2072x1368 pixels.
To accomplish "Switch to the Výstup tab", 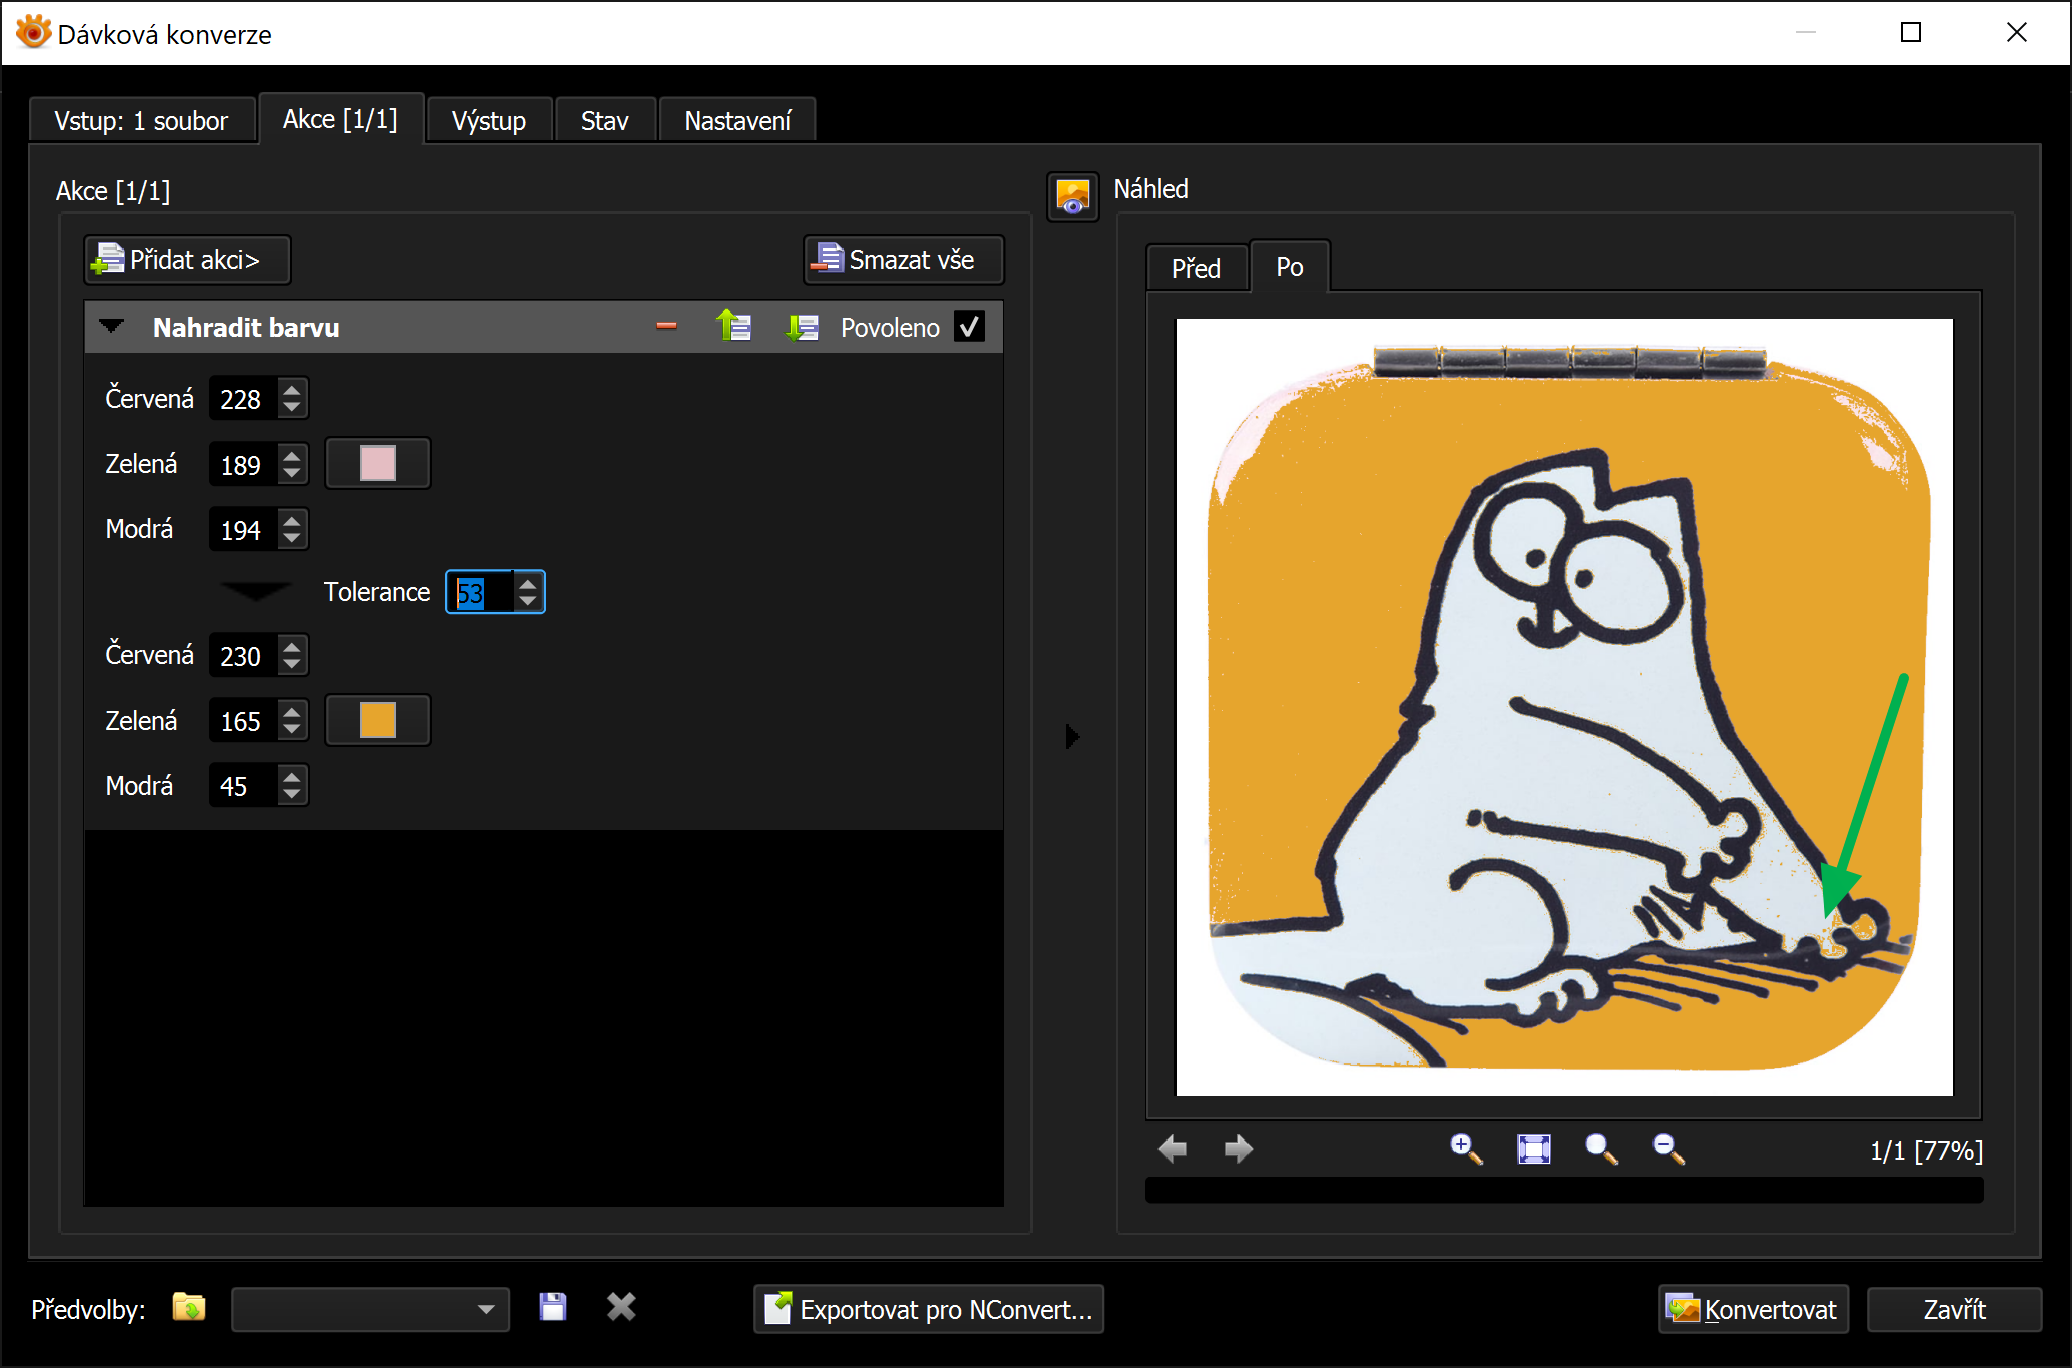I will [x=489, y=121].
